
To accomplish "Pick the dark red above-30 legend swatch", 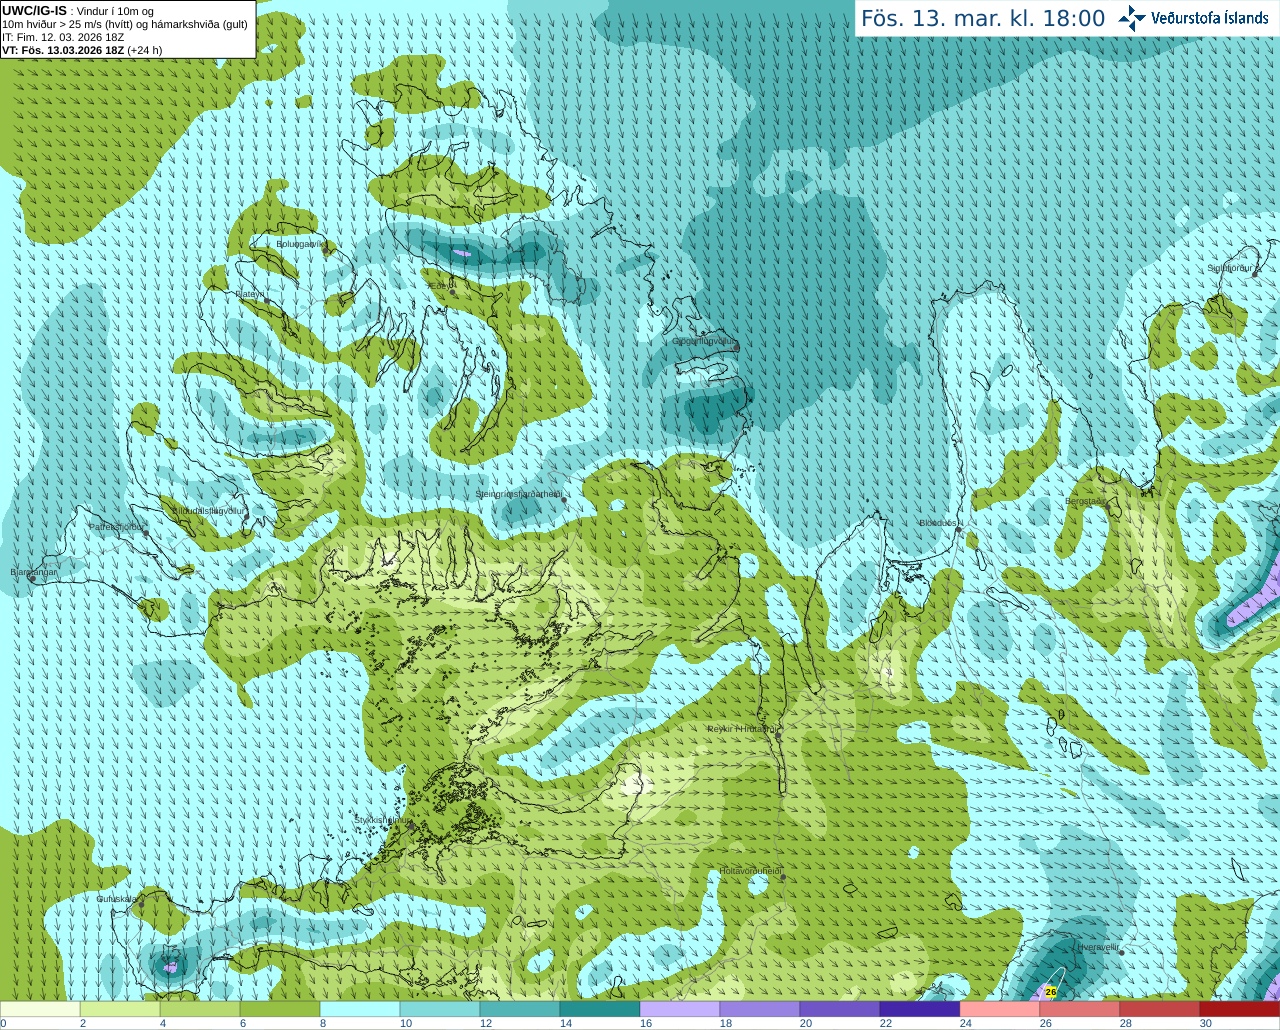I will 1240,1009.
